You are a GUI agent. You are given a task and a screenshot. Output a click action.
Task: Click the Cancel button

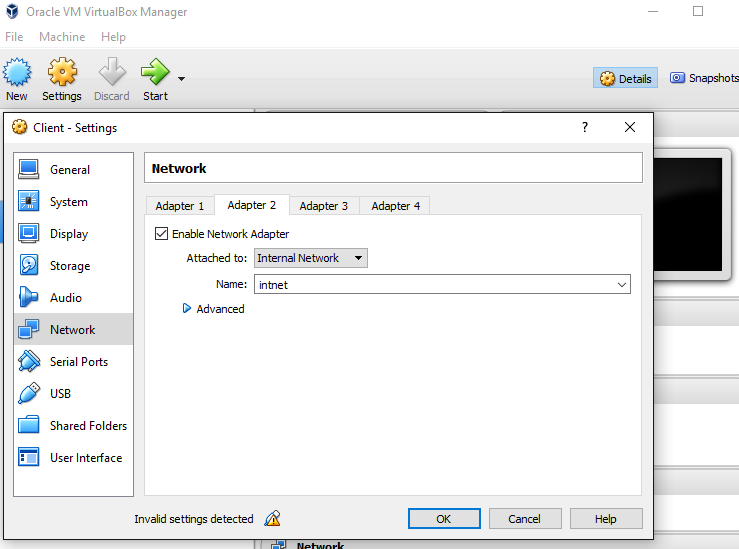coord(525,519)
